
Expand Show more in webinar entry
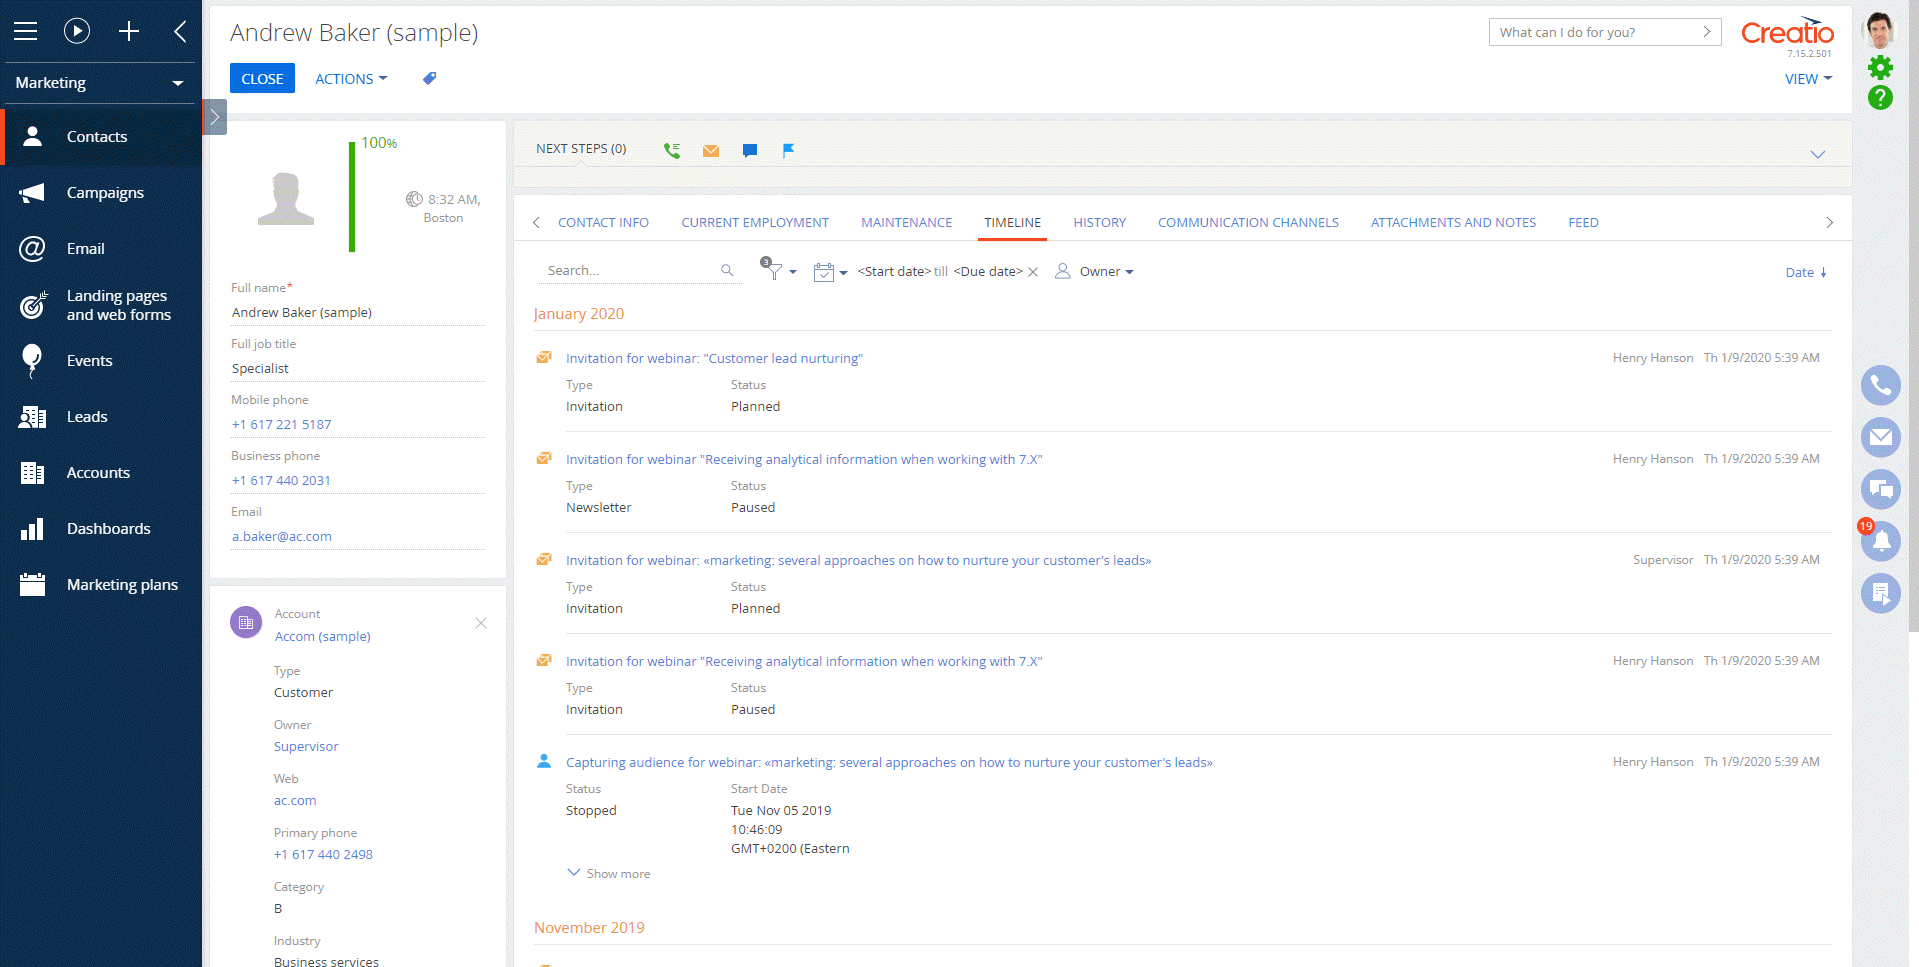[609, 874]
